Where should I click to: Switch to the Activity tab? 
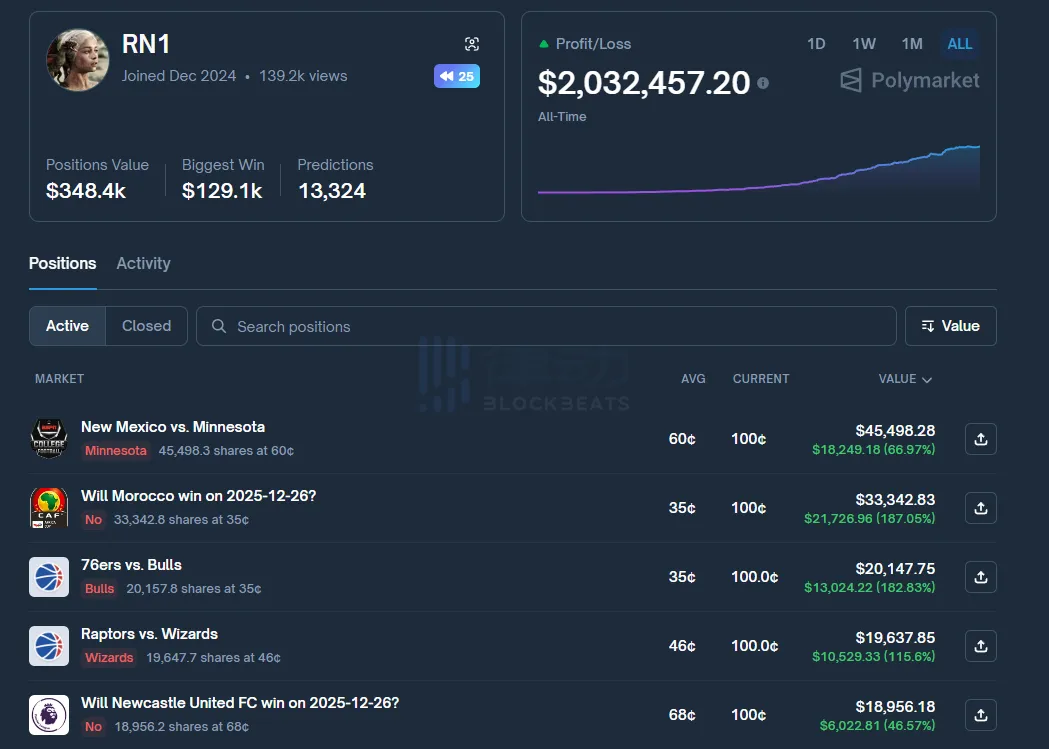pyautogui.click(x=143, y=263)
